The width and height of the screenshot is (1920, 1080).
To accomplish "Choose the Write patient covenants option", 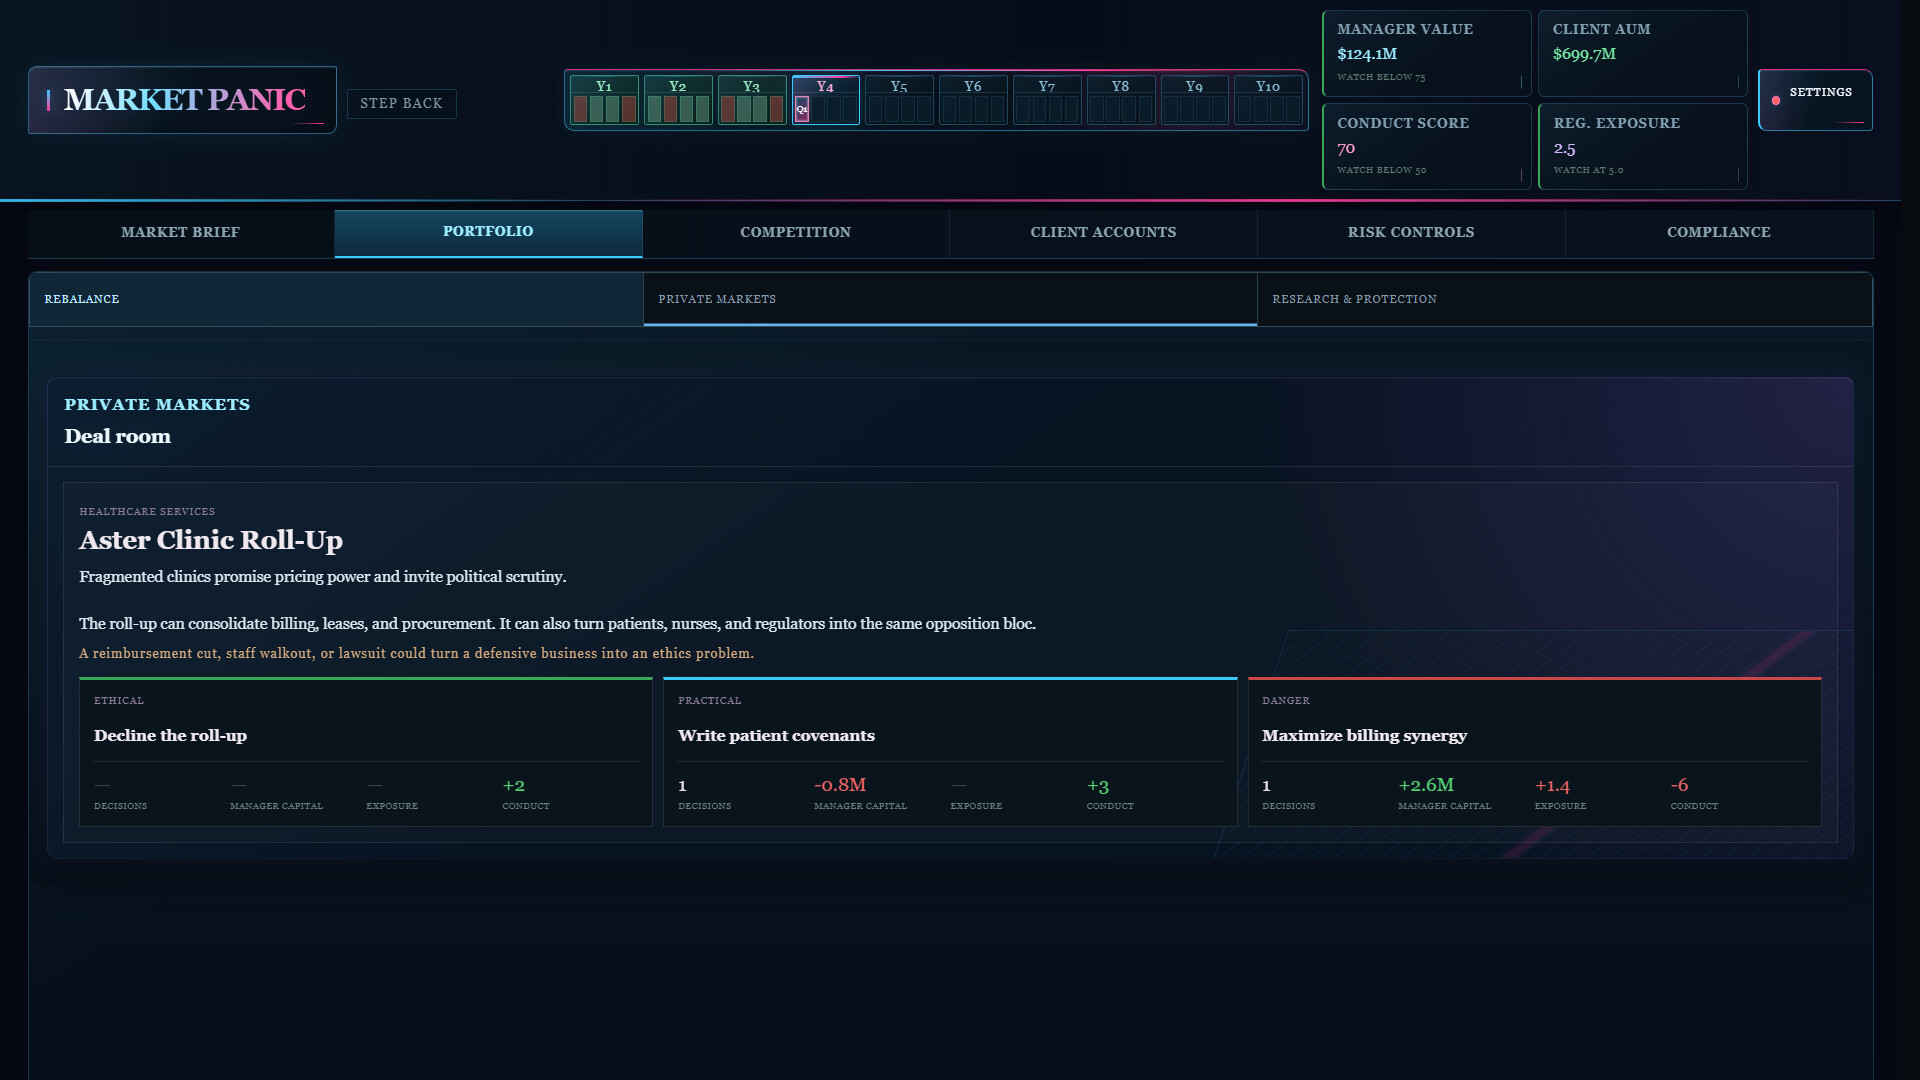I will [950, 752].
